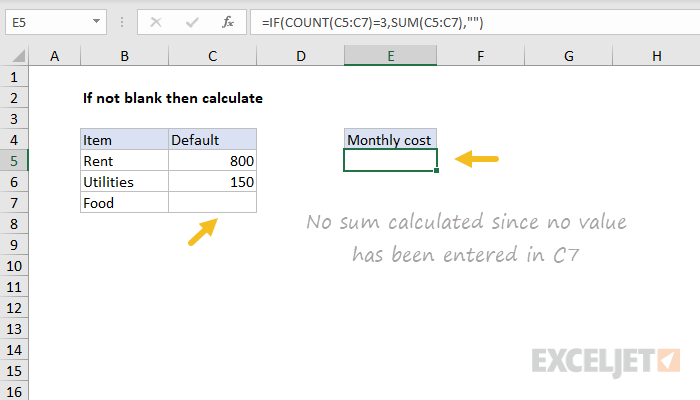Select row 12 header

click(x=14, y=308)
